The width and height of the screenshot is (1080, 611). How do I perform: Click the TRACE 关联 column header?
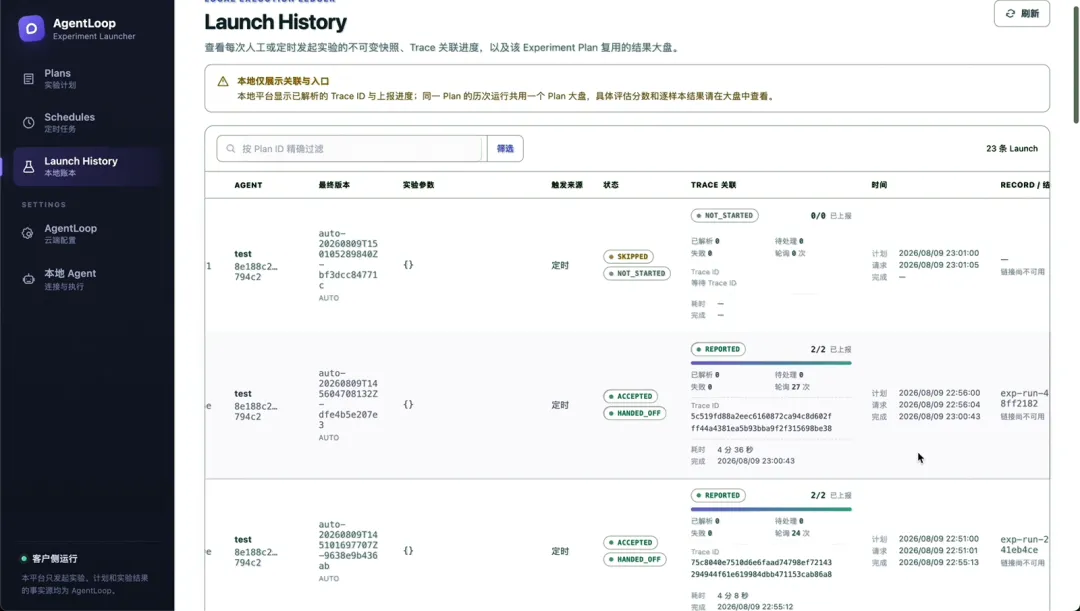pyautogui.click(x=714, y=185)
